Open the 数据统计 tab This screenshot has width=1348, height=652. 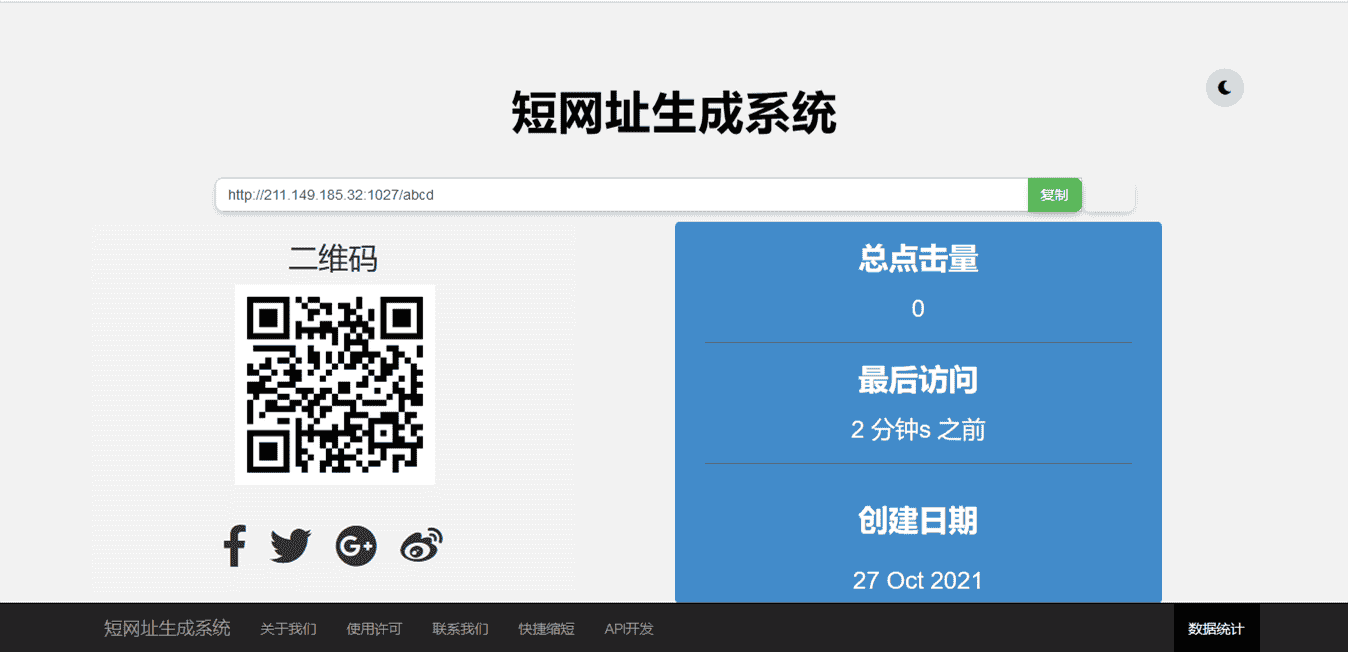pos(1216,628)
